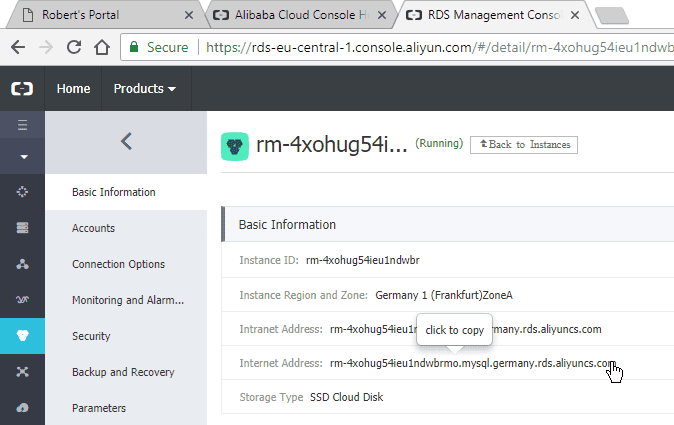Click the (Running) status label
Screen dimensions: 674x425
coord(439,144)
